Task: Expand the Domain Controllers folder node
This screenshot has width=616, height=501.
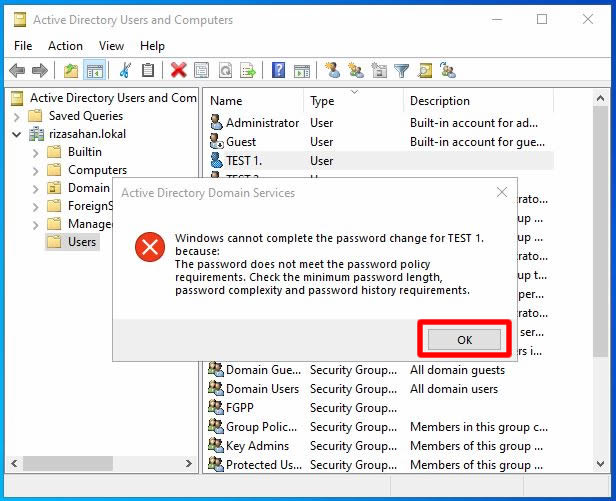Action: [35, 189]
